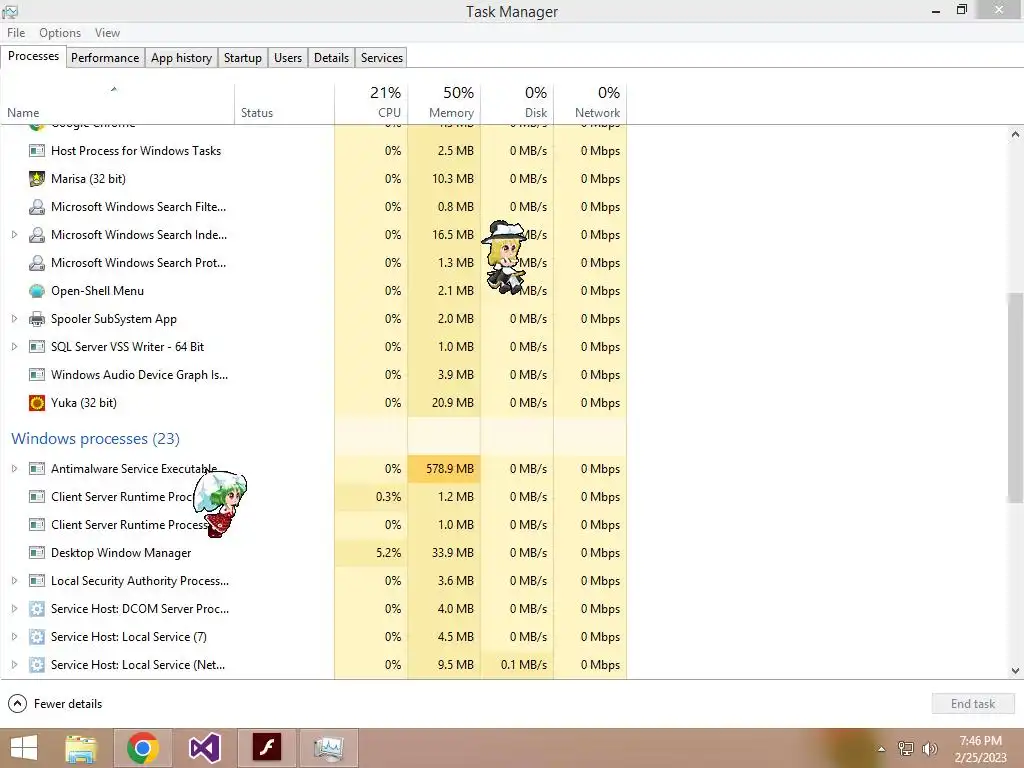The width and height of the screenshot is (1024, 768).
Task: Sort by the Network column header
Action: (590, 103)
